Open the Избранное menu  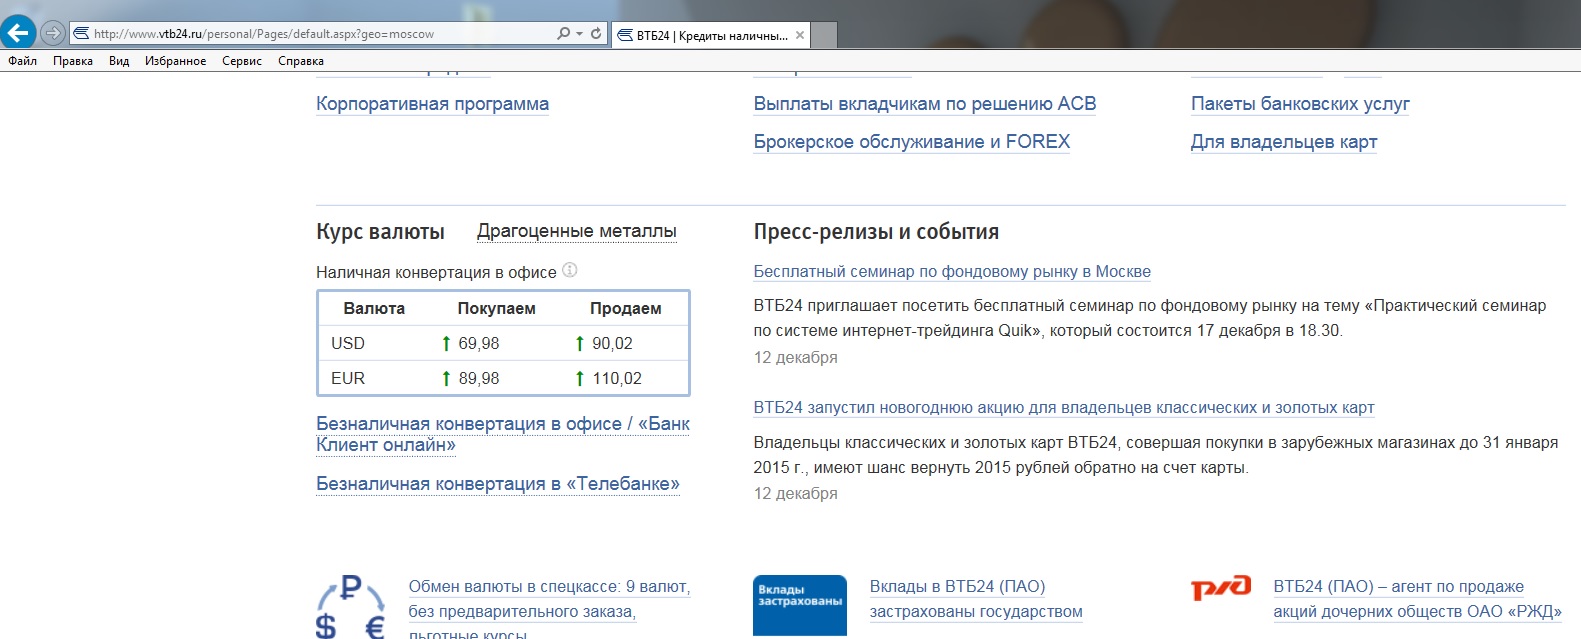click(175, 61)
